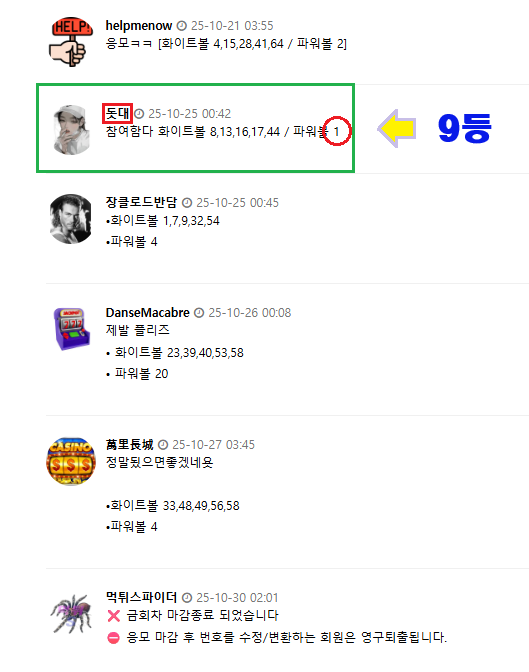529x672 pixels.
Task: Open DanseMacabre's profile name
Action: click(147, 313)
